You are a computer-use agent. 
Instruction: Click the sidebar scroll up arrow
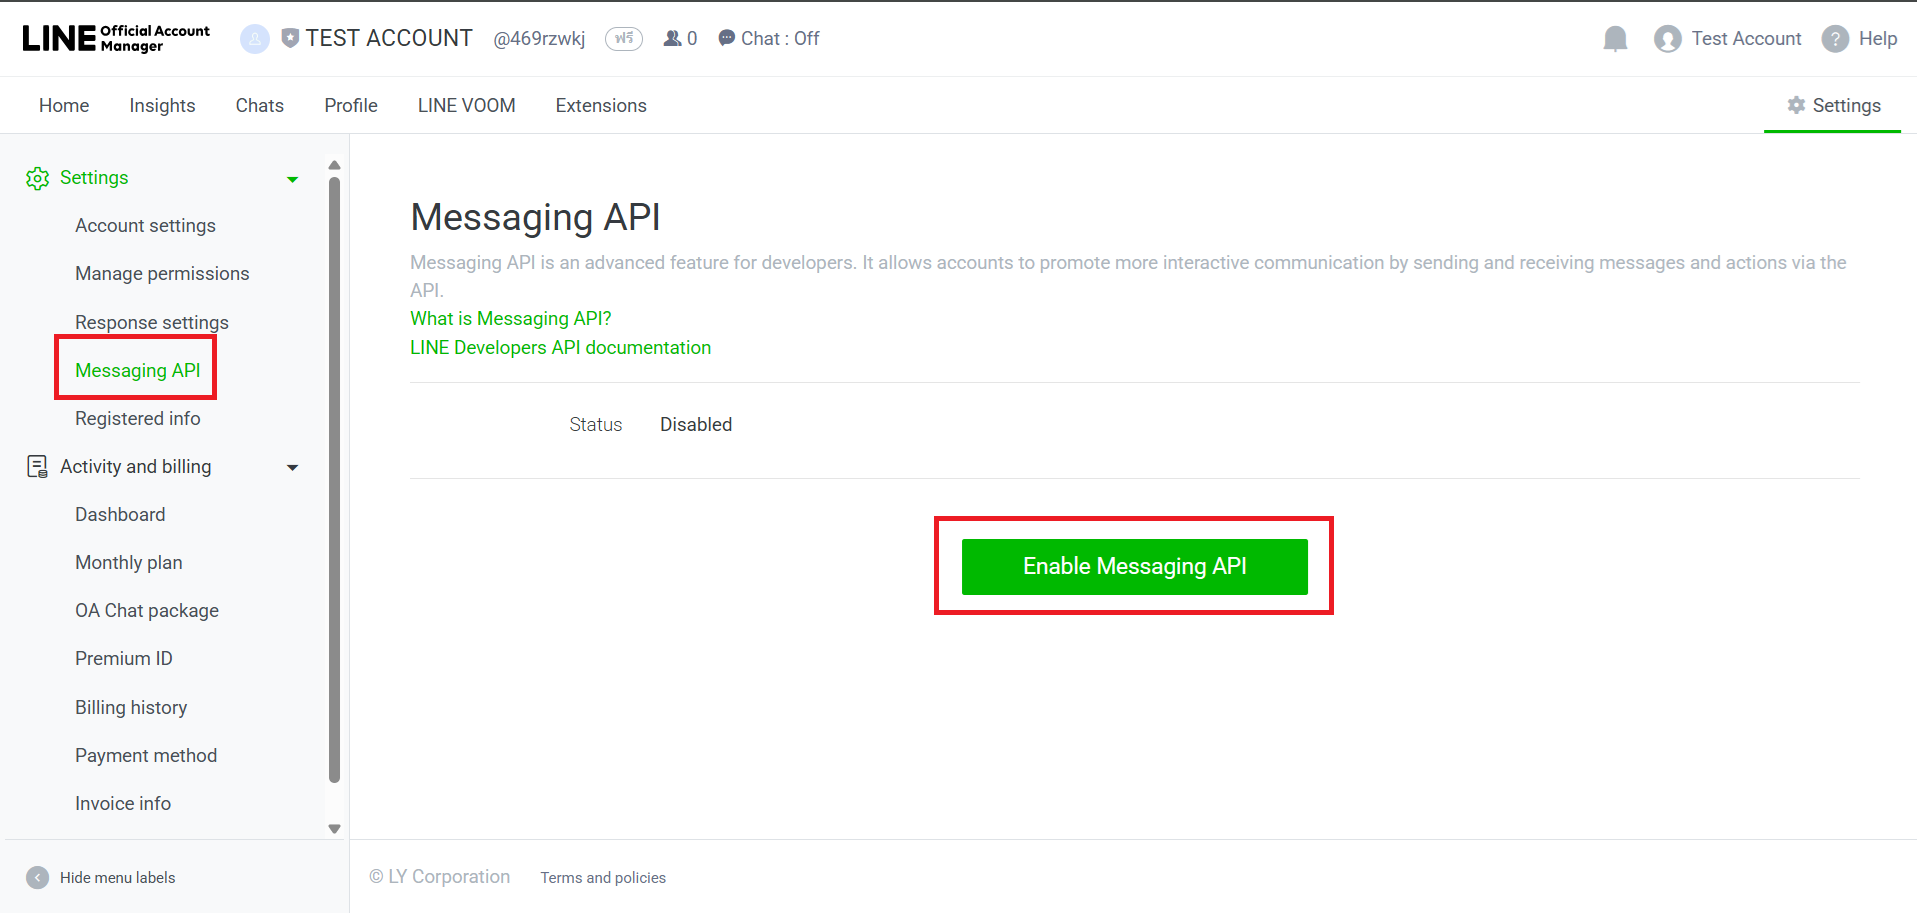tap(335, 165)
